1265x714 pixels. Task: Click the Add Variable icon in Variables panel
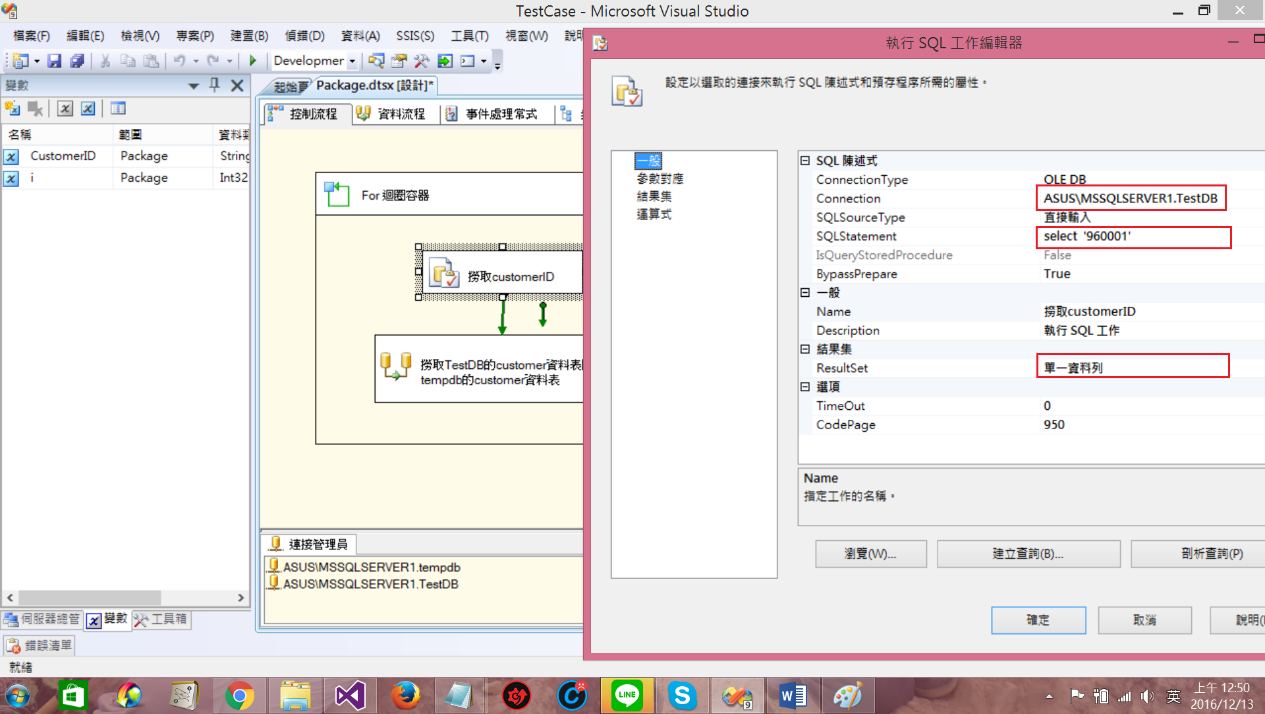coord(13,108)
